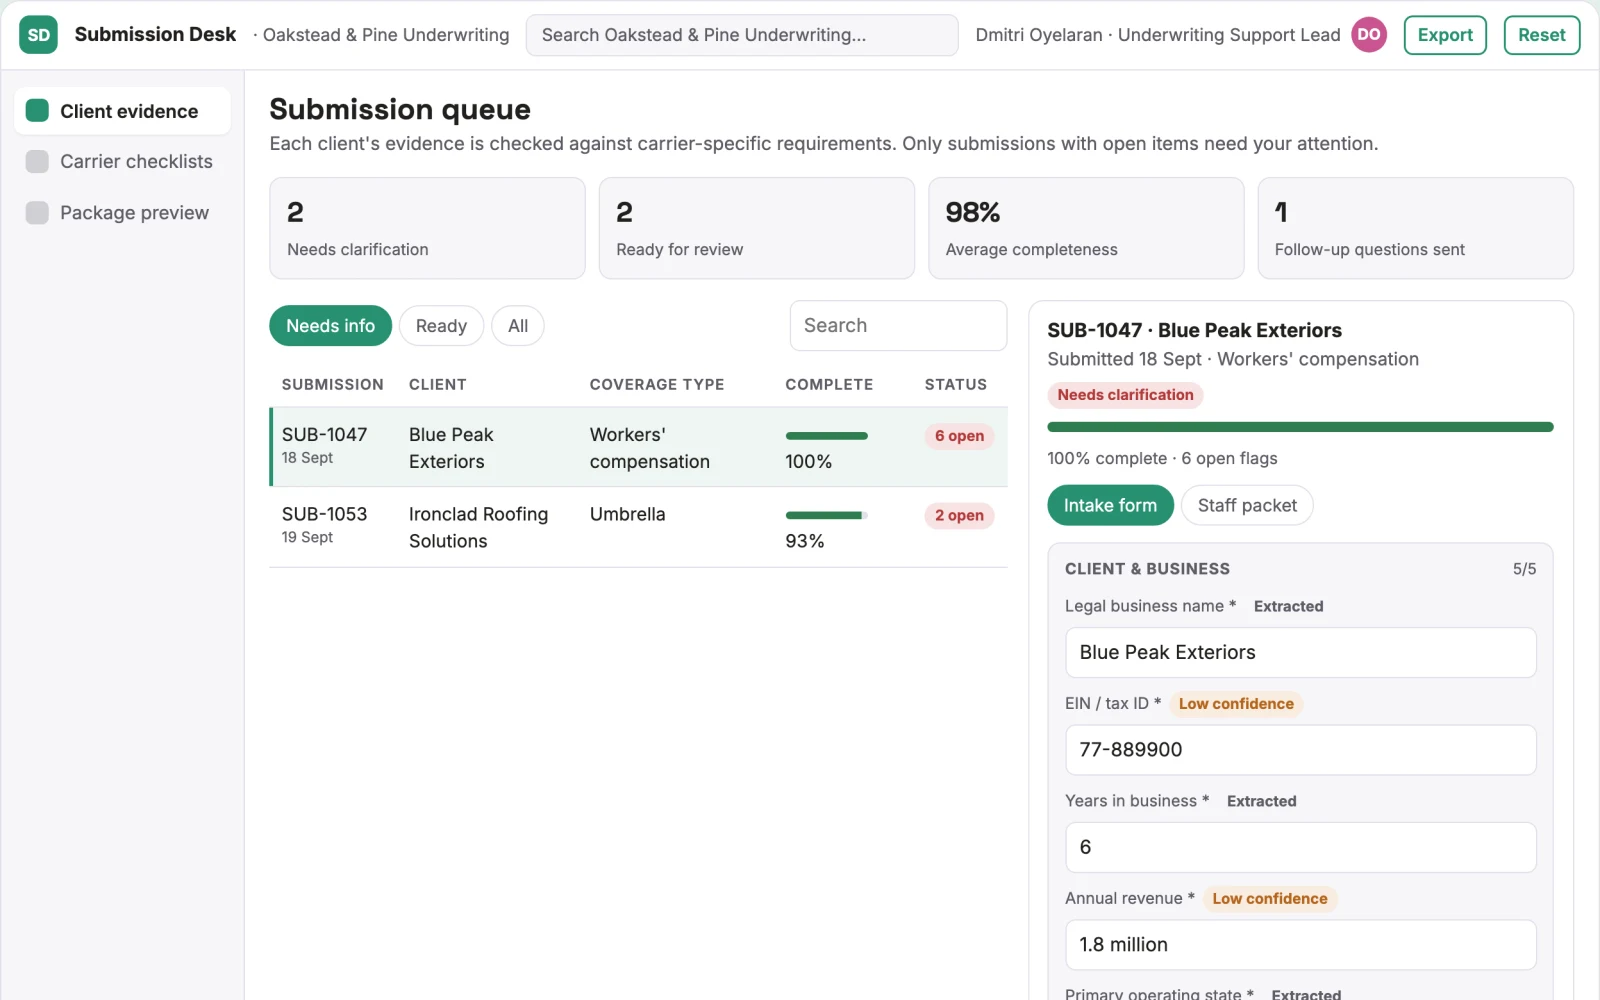This screenshot has height=1000, width=1600.
Task: Click the Reset button
Action: point(1541,35)
